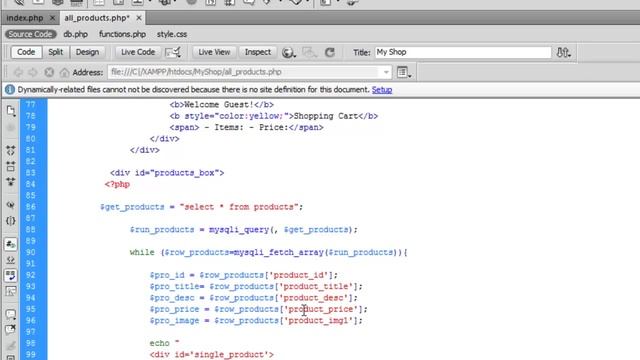Click the <div id='single_product'> line

tap(211, 355)
